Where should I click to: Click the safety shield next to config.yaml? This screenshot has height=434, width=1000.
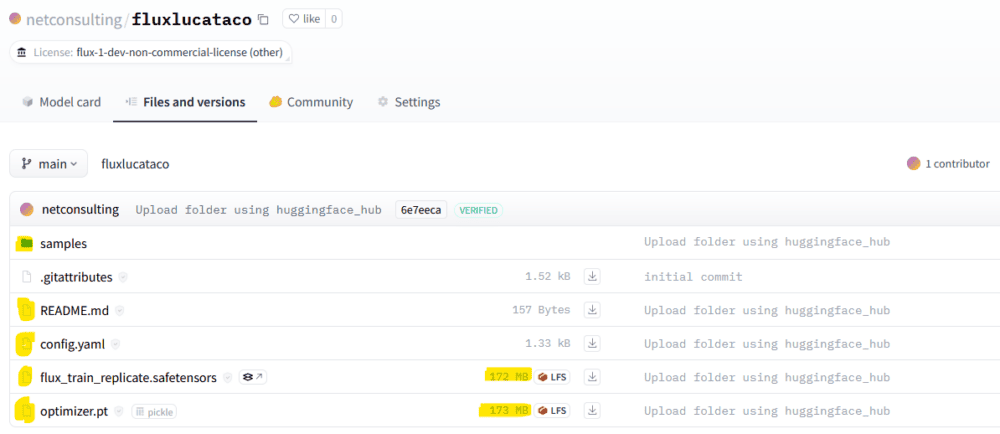[115, 344]
